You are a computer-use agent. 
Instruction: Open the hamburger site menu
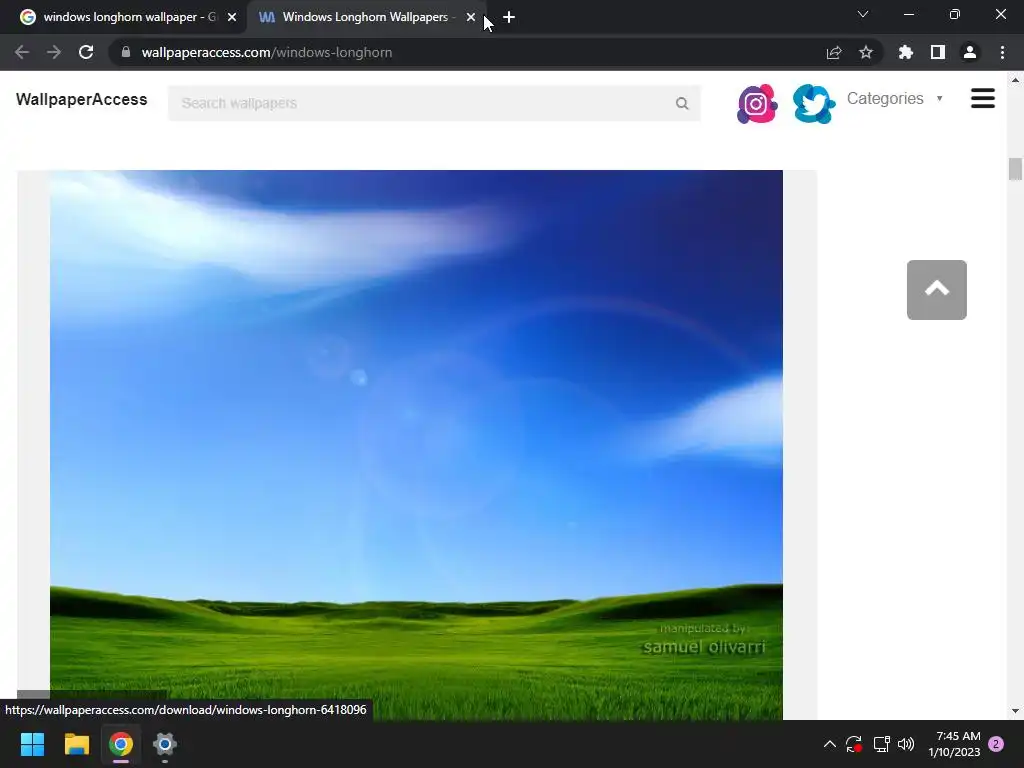tap(982, 99)
